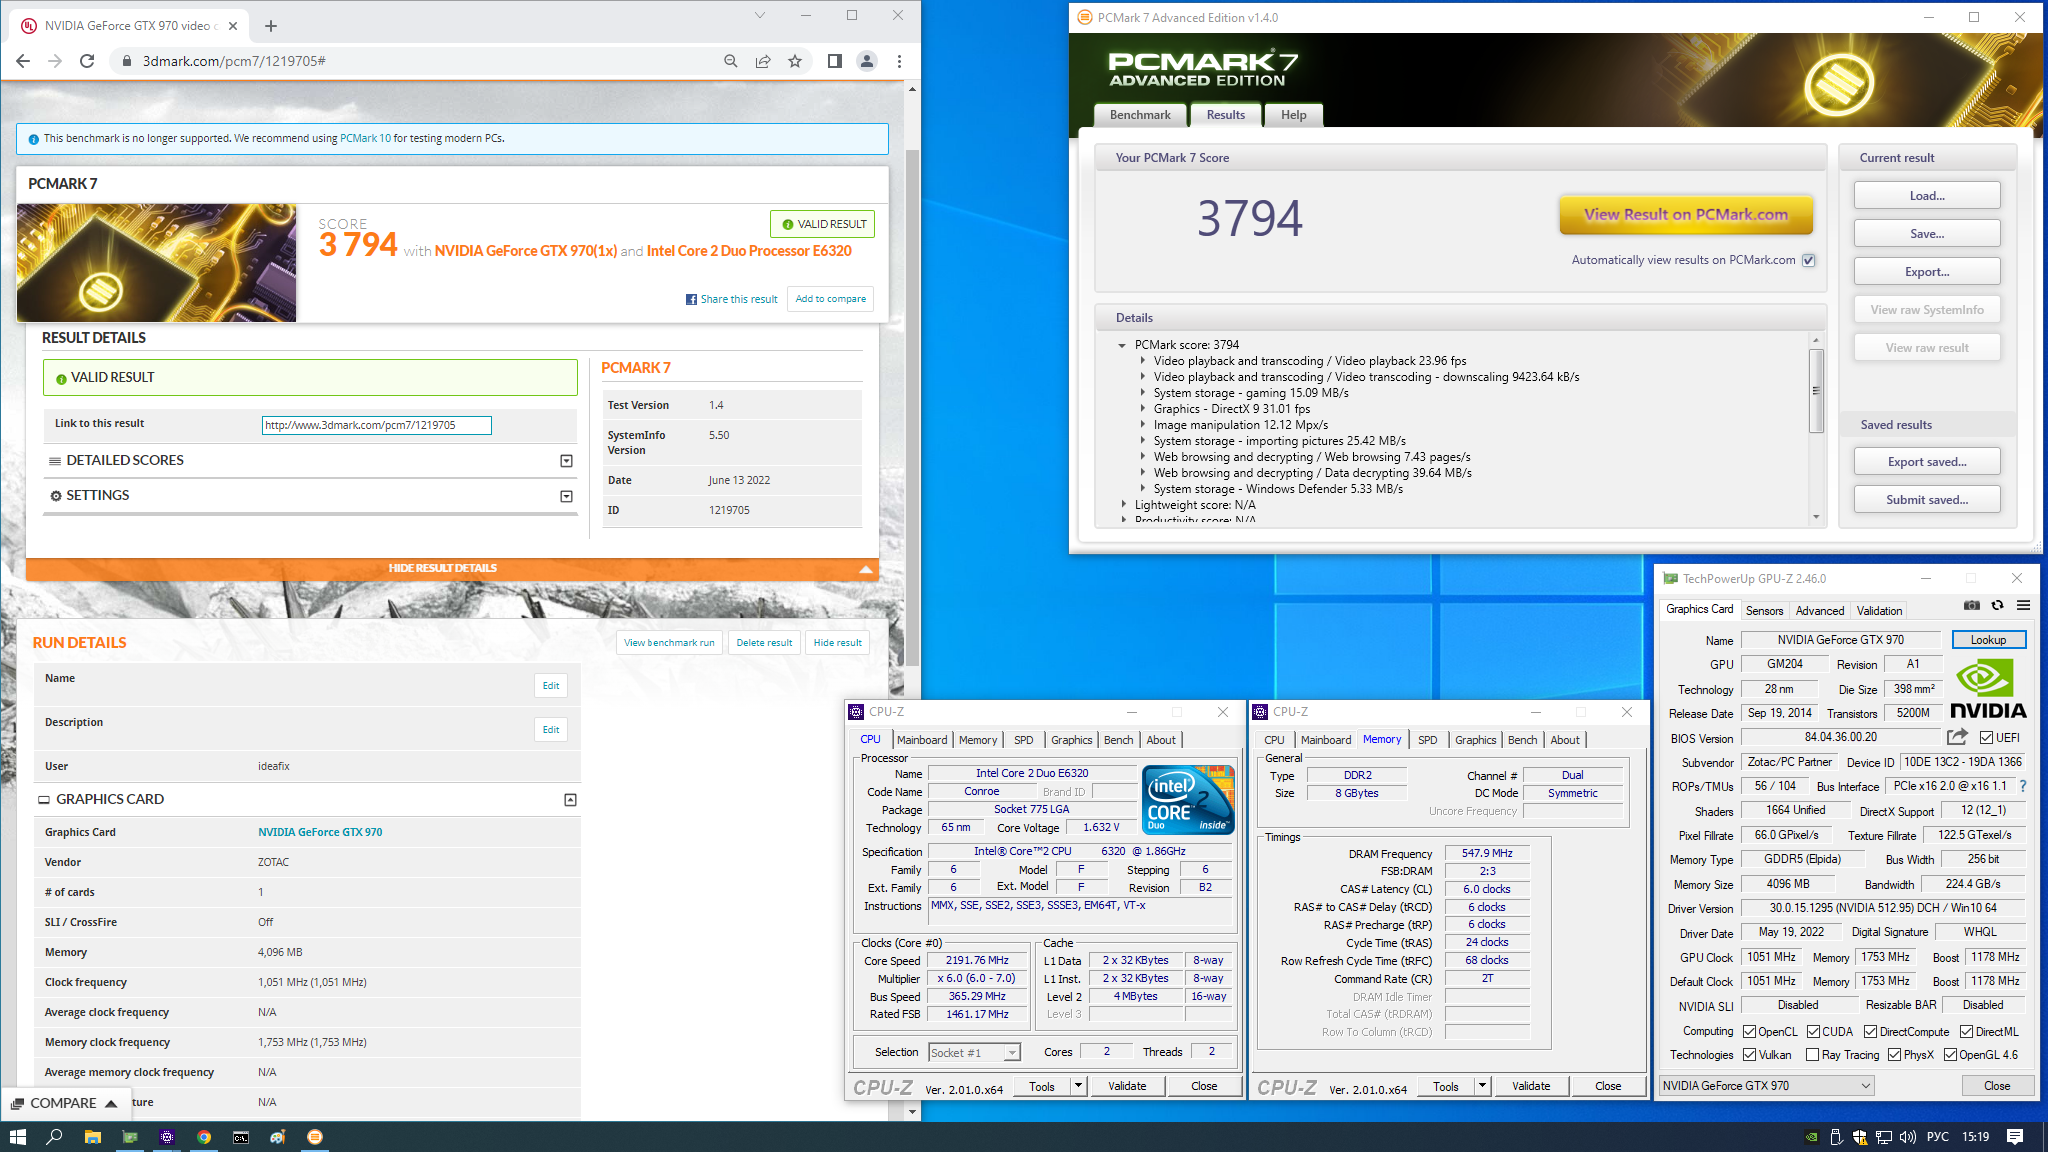The height and width of the screenshot is (1152, 2048).
Task: Click the volume speaker tray icon
Action: tap(1907, 1137)
